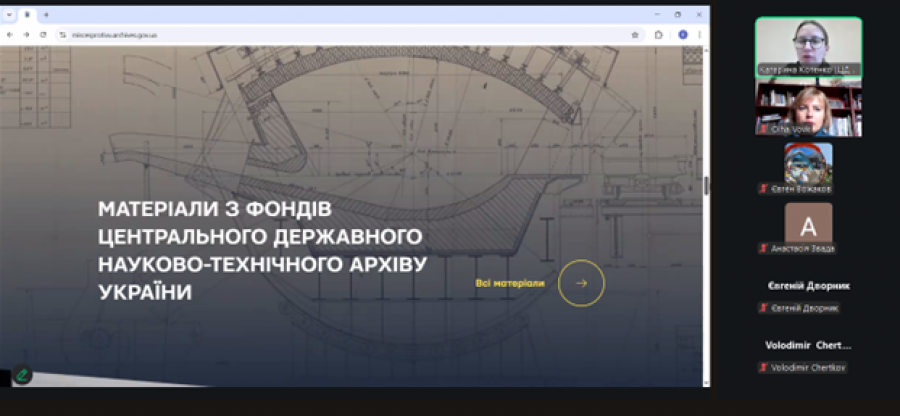This screenshot has width=900, height=416.
Task: Click the browser back arrow
Action: click(x=10, y=34)
